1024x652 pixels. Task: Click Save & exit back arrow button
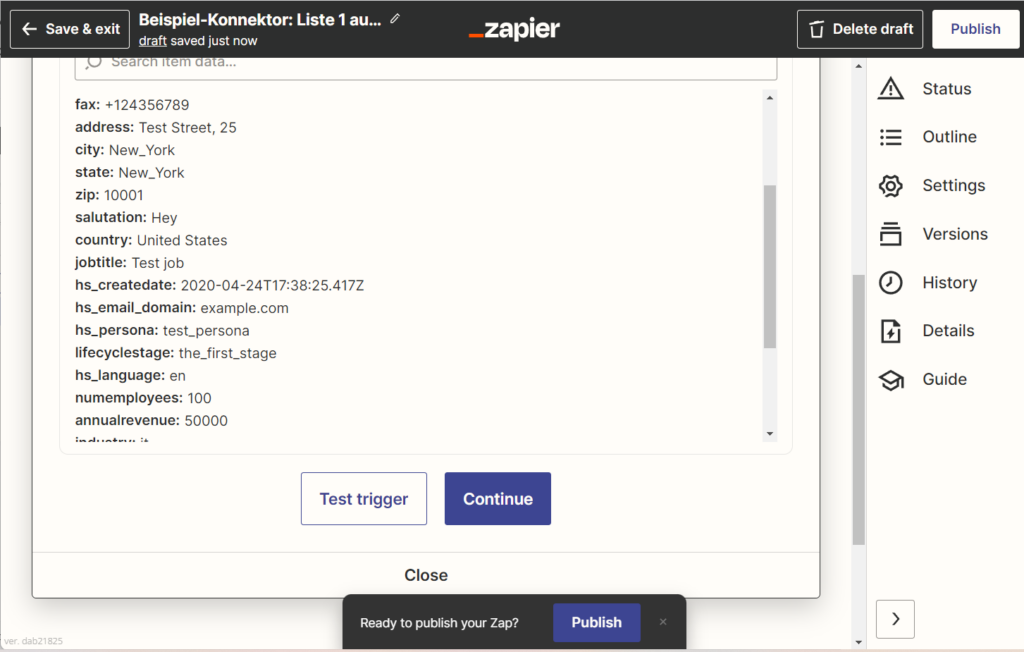70,29
